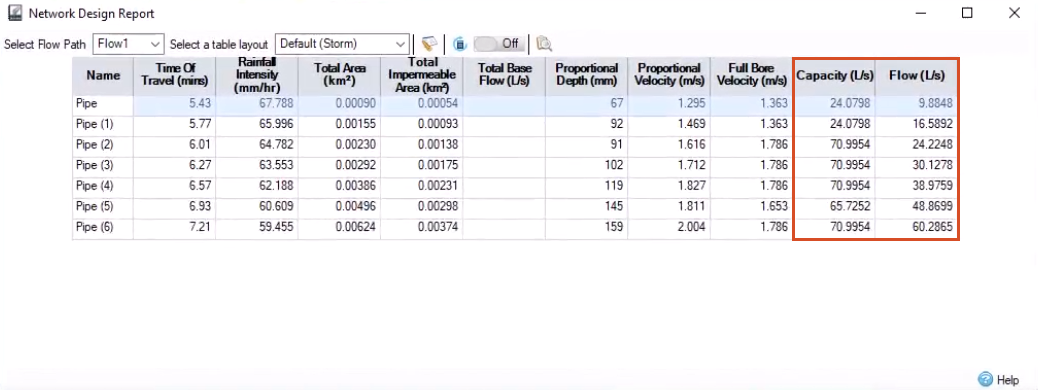1038x390 pixels.
Task: Select the Pipe (4) row name
Action: [x=103, y=186]
